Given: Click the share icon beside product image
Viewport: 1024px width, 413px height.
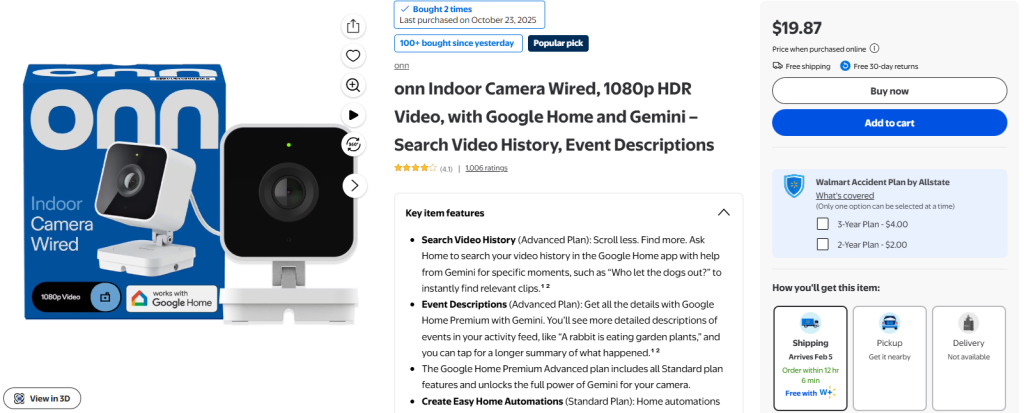Looking at the screenshot, I should coord(353,26).
